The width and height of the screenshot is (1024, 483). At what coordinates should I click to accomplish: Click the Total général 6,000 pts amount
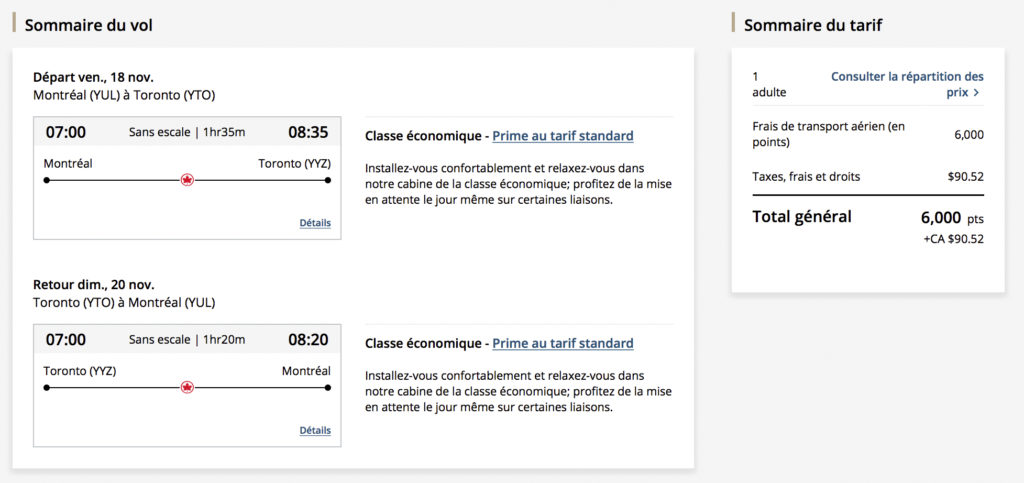[951, 217]
